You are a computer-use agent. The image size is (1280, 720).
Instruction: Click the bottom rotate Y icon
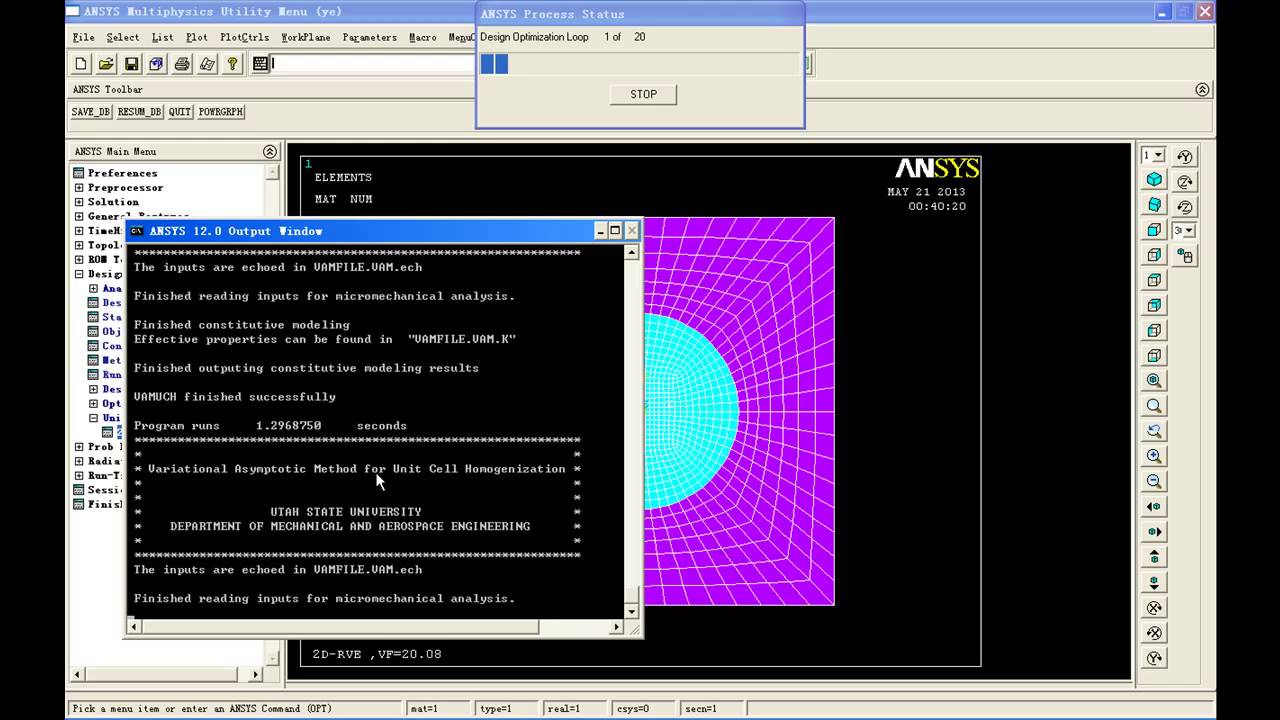pyautogui.click(x=1154, y=657)
